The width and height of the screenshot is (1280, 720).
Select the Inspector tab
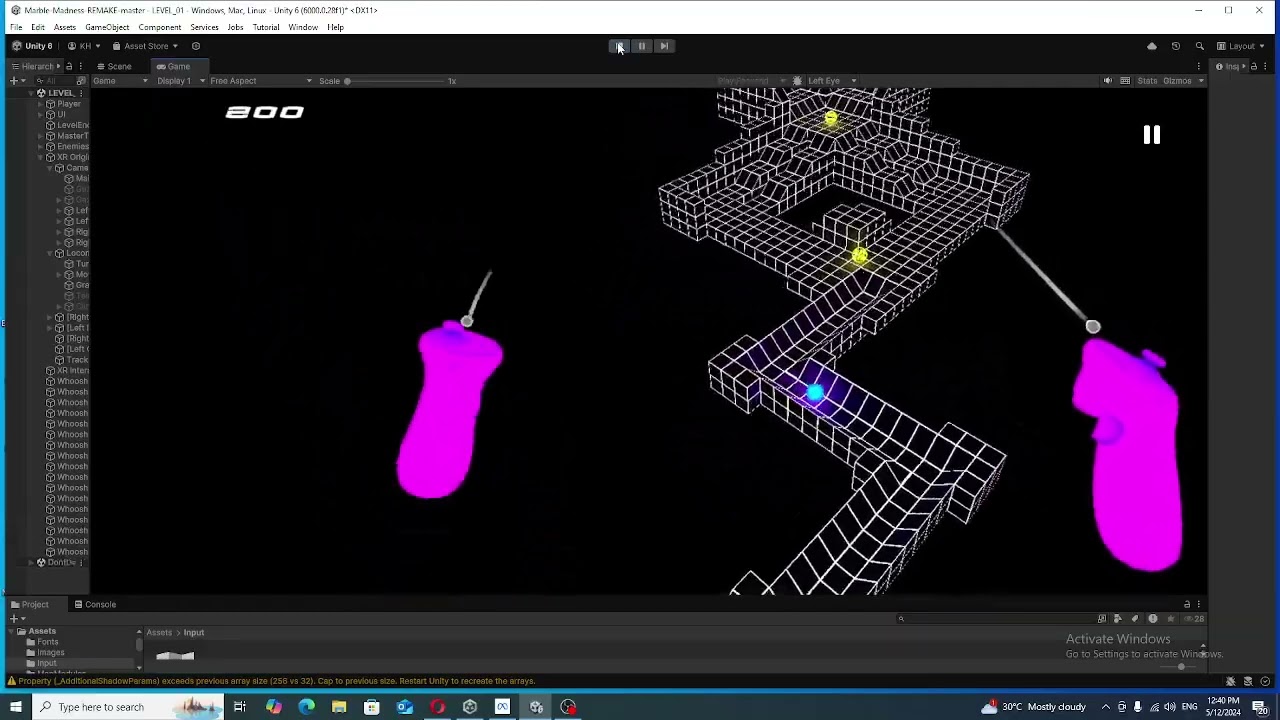(1228, 66)
